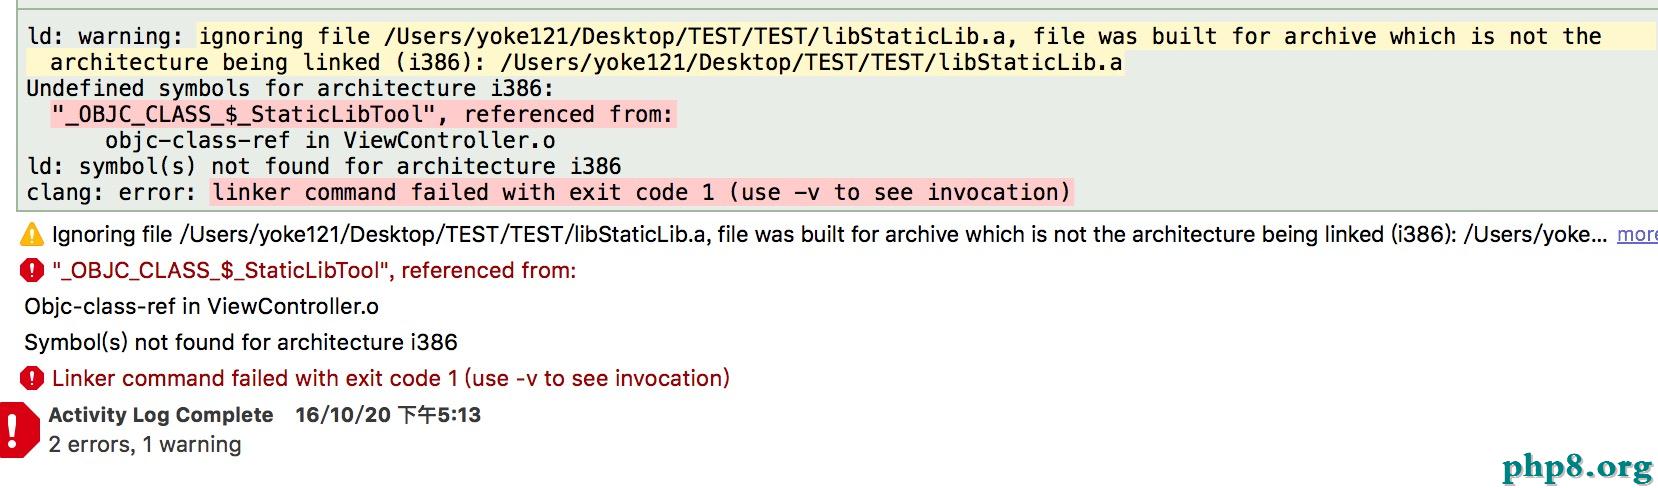Select the capitalized "Linker command failed with exit code 1" issue
The image size is (1658, 488).
390,378
